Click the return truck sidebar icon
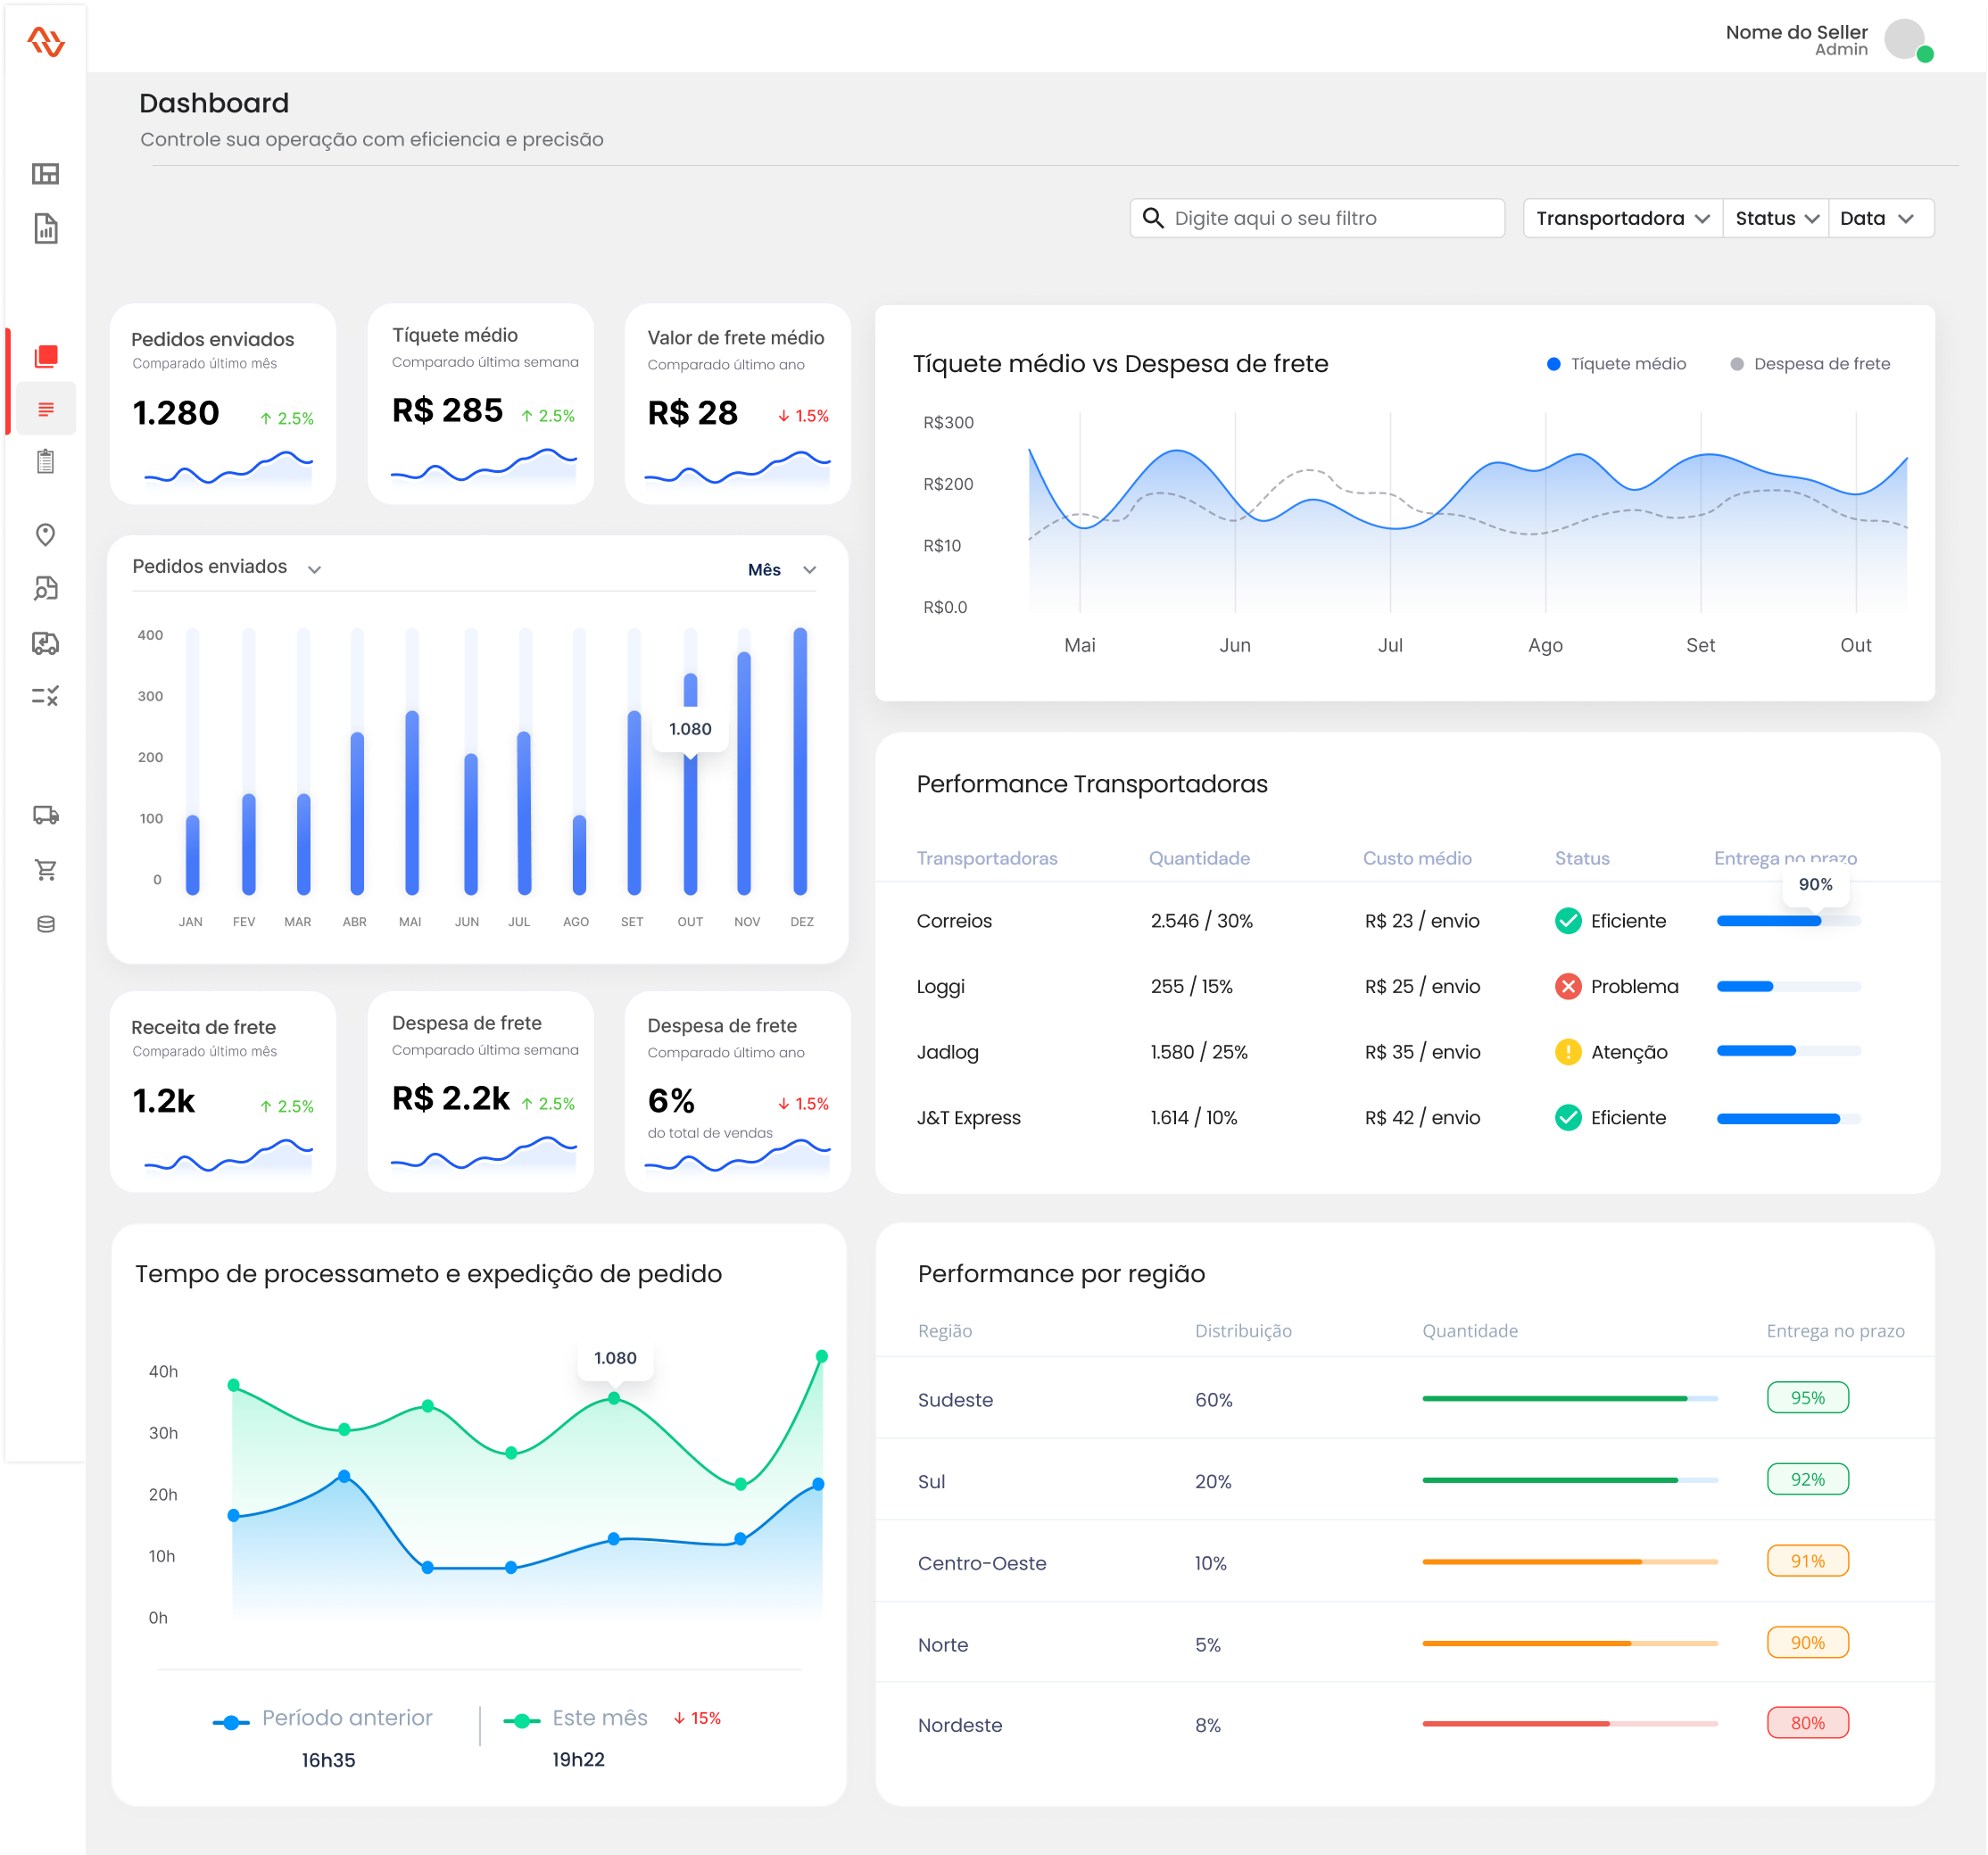This screenshot has width=1988, height=1855. click(46, 643)
